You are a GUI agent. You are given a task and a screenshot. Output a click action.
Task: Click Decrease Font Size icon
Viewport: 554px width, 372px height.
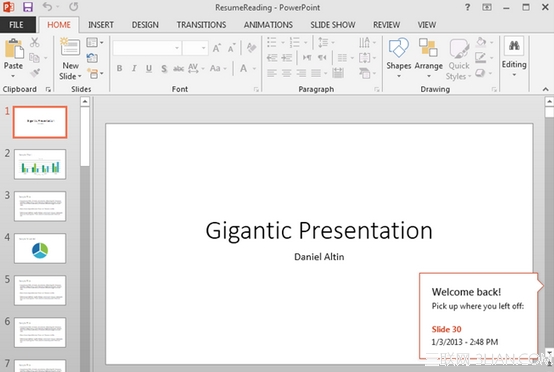(231, 48)
